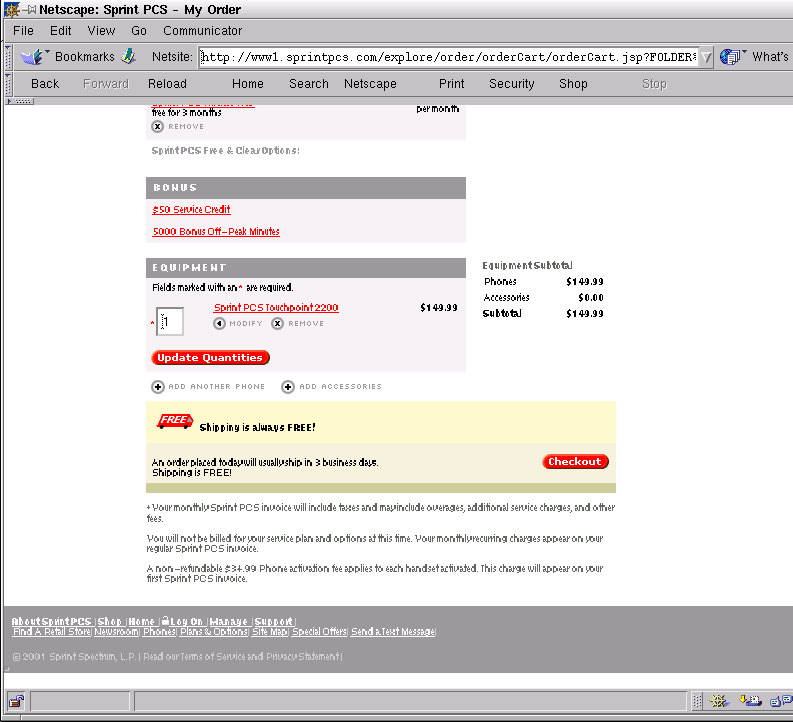Open the Phones footer link

click(159, 631)
